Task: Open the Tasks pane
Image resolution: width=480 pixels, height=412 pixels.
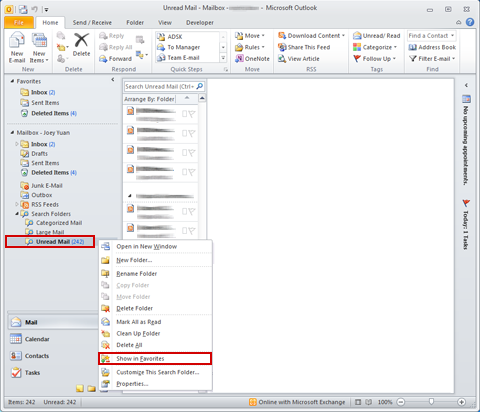Action: coord(25,372)
